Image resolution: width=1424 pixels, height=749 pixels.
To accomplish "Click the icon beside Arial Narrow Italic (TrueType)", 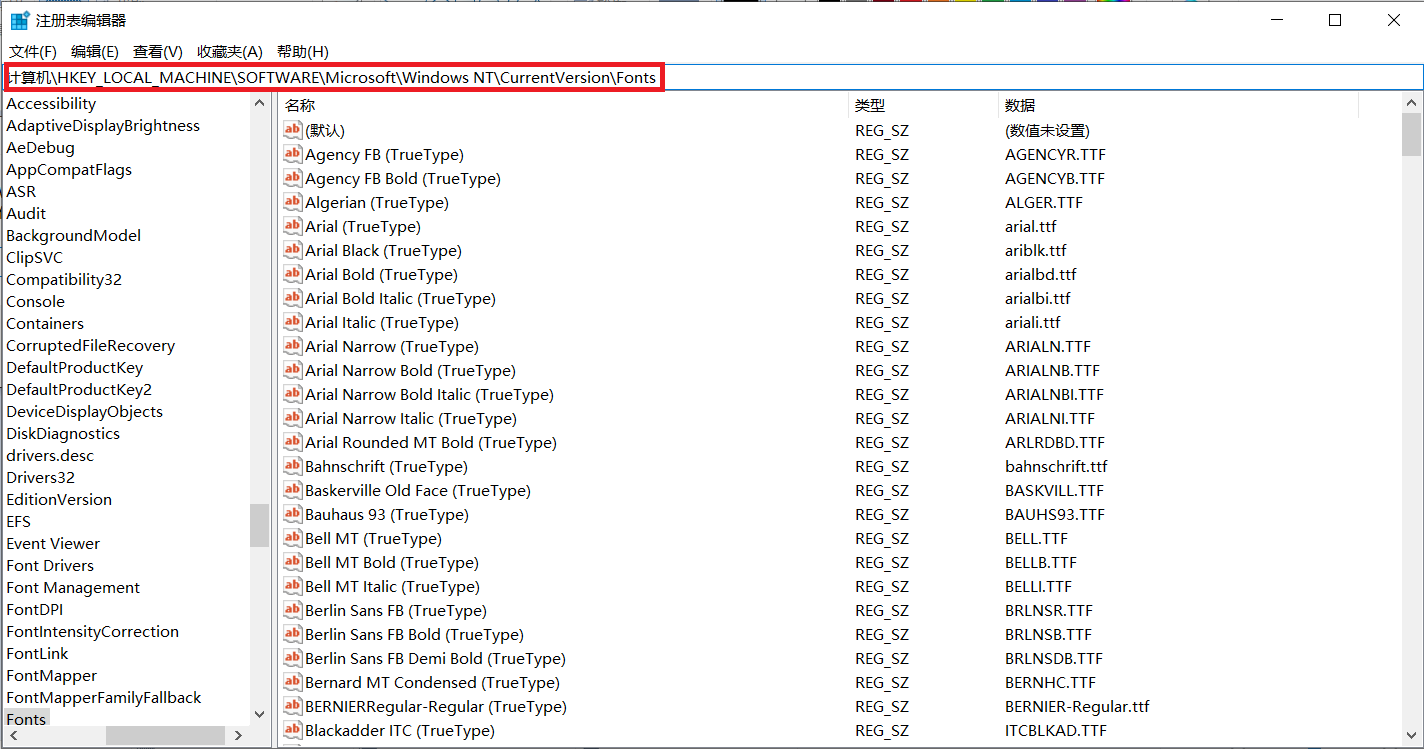I will (x=292, y=418).
